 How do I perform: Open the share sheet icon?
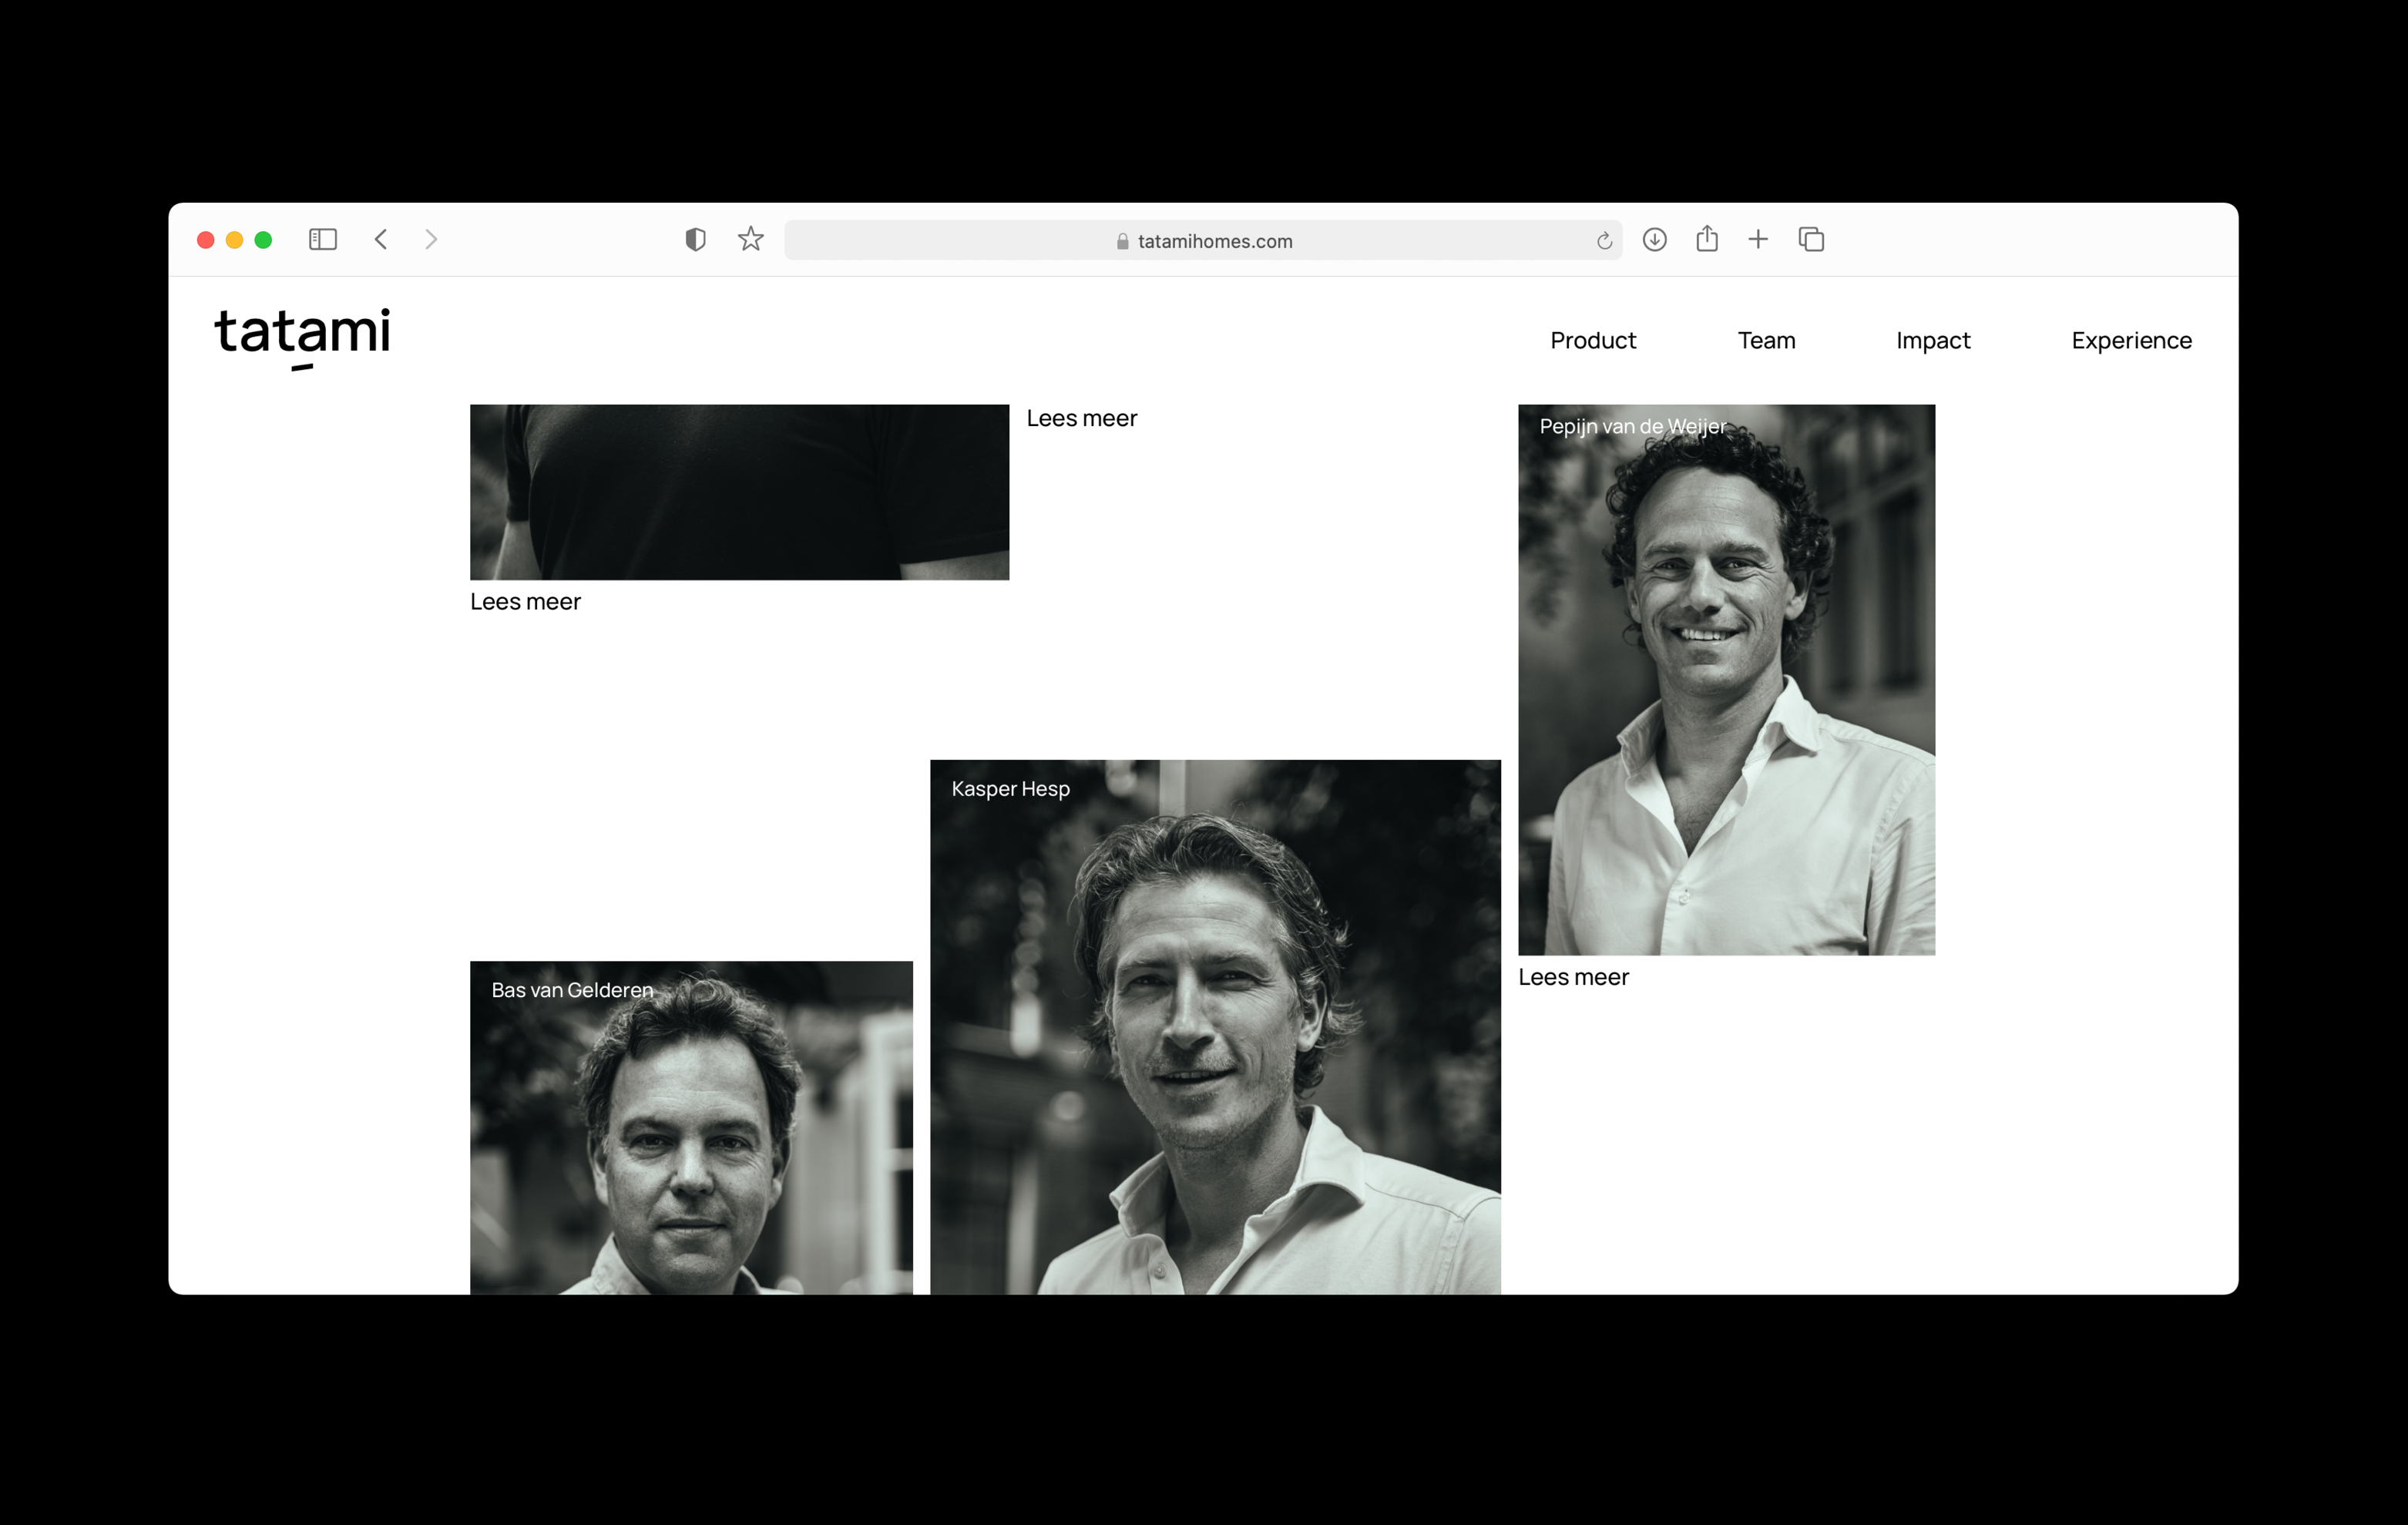click(x=1707, y=238)
